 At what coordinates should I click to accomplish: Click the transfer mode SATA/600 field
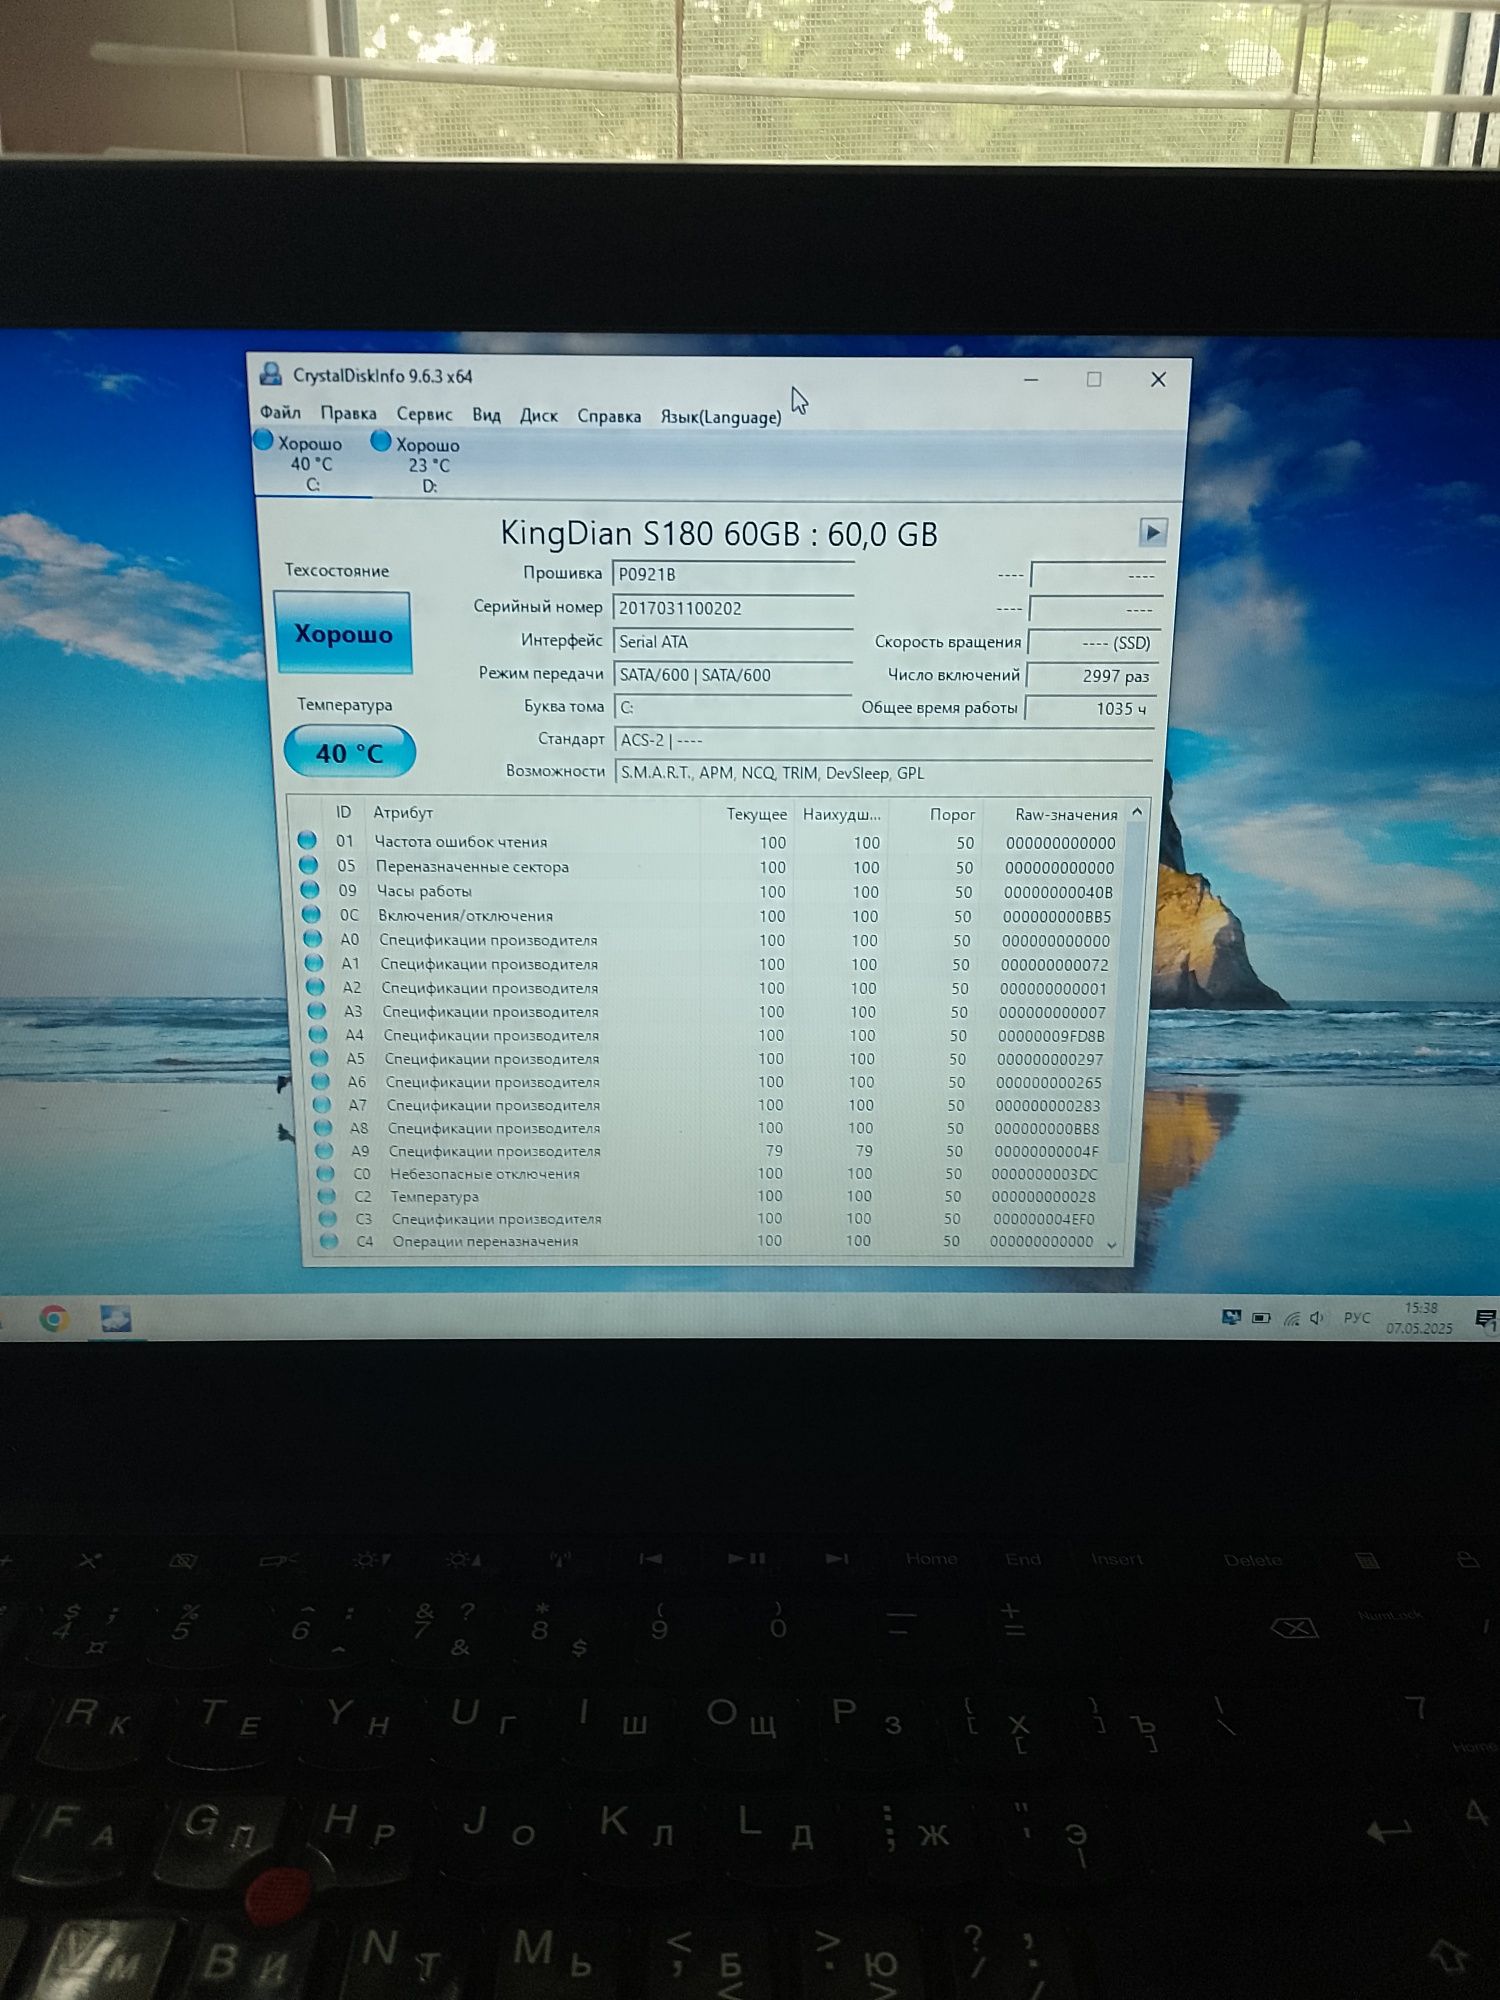733,675
